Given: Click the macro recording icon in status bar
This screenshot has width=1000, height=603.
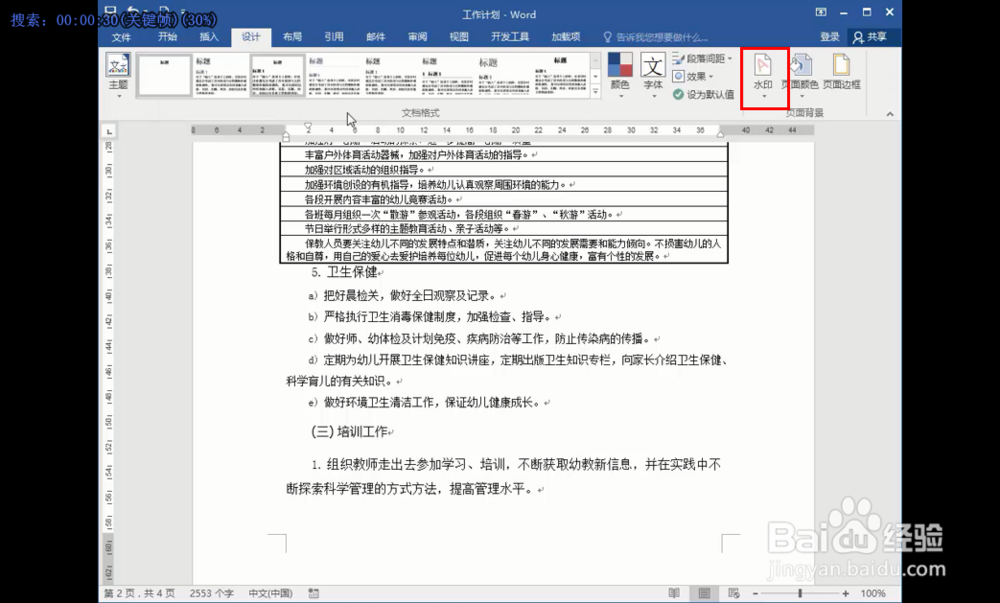Looking at the screenshot, I should pyautogui.click(x=314, y=593).
